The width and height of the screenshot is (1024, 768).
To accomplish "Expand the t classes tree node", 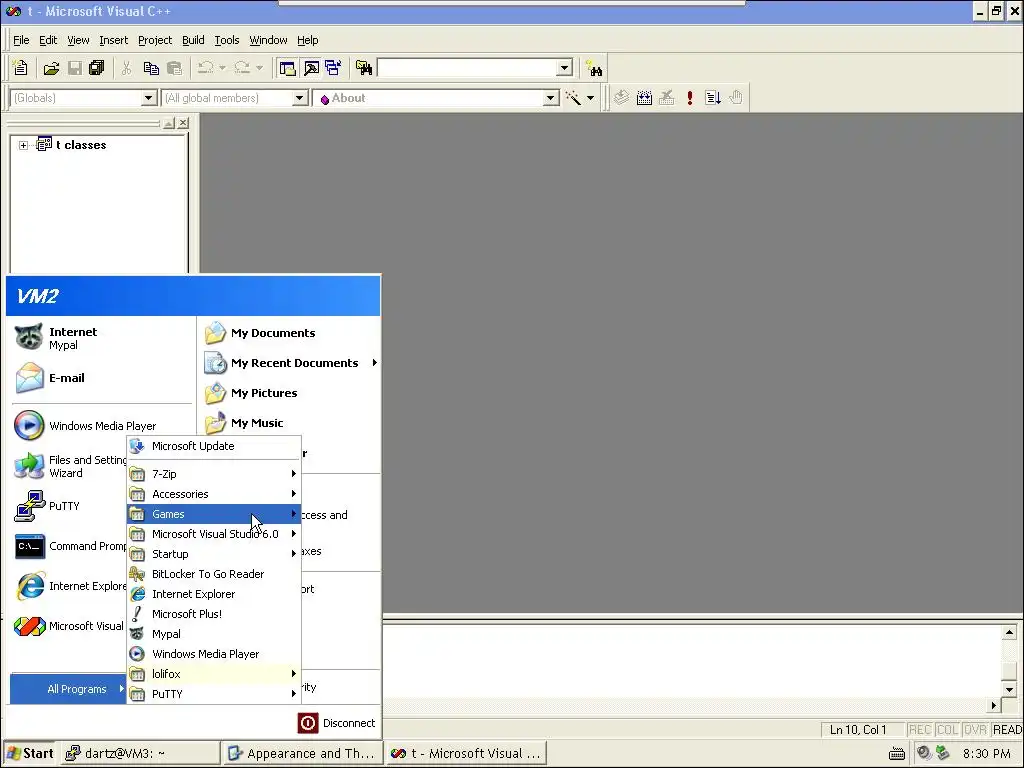I will [x=24, y=145].
